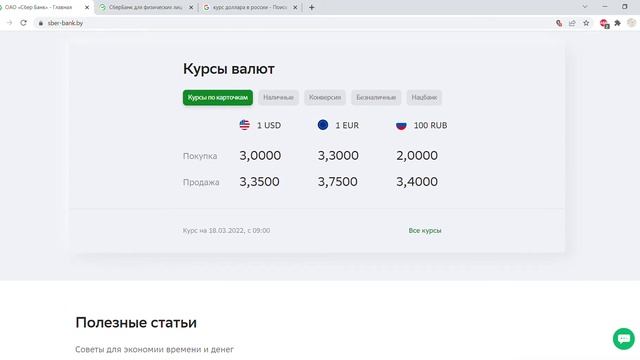Select the EUR purchase rate 3,3000
Screen dimensions: 640x360
[338, 156]
